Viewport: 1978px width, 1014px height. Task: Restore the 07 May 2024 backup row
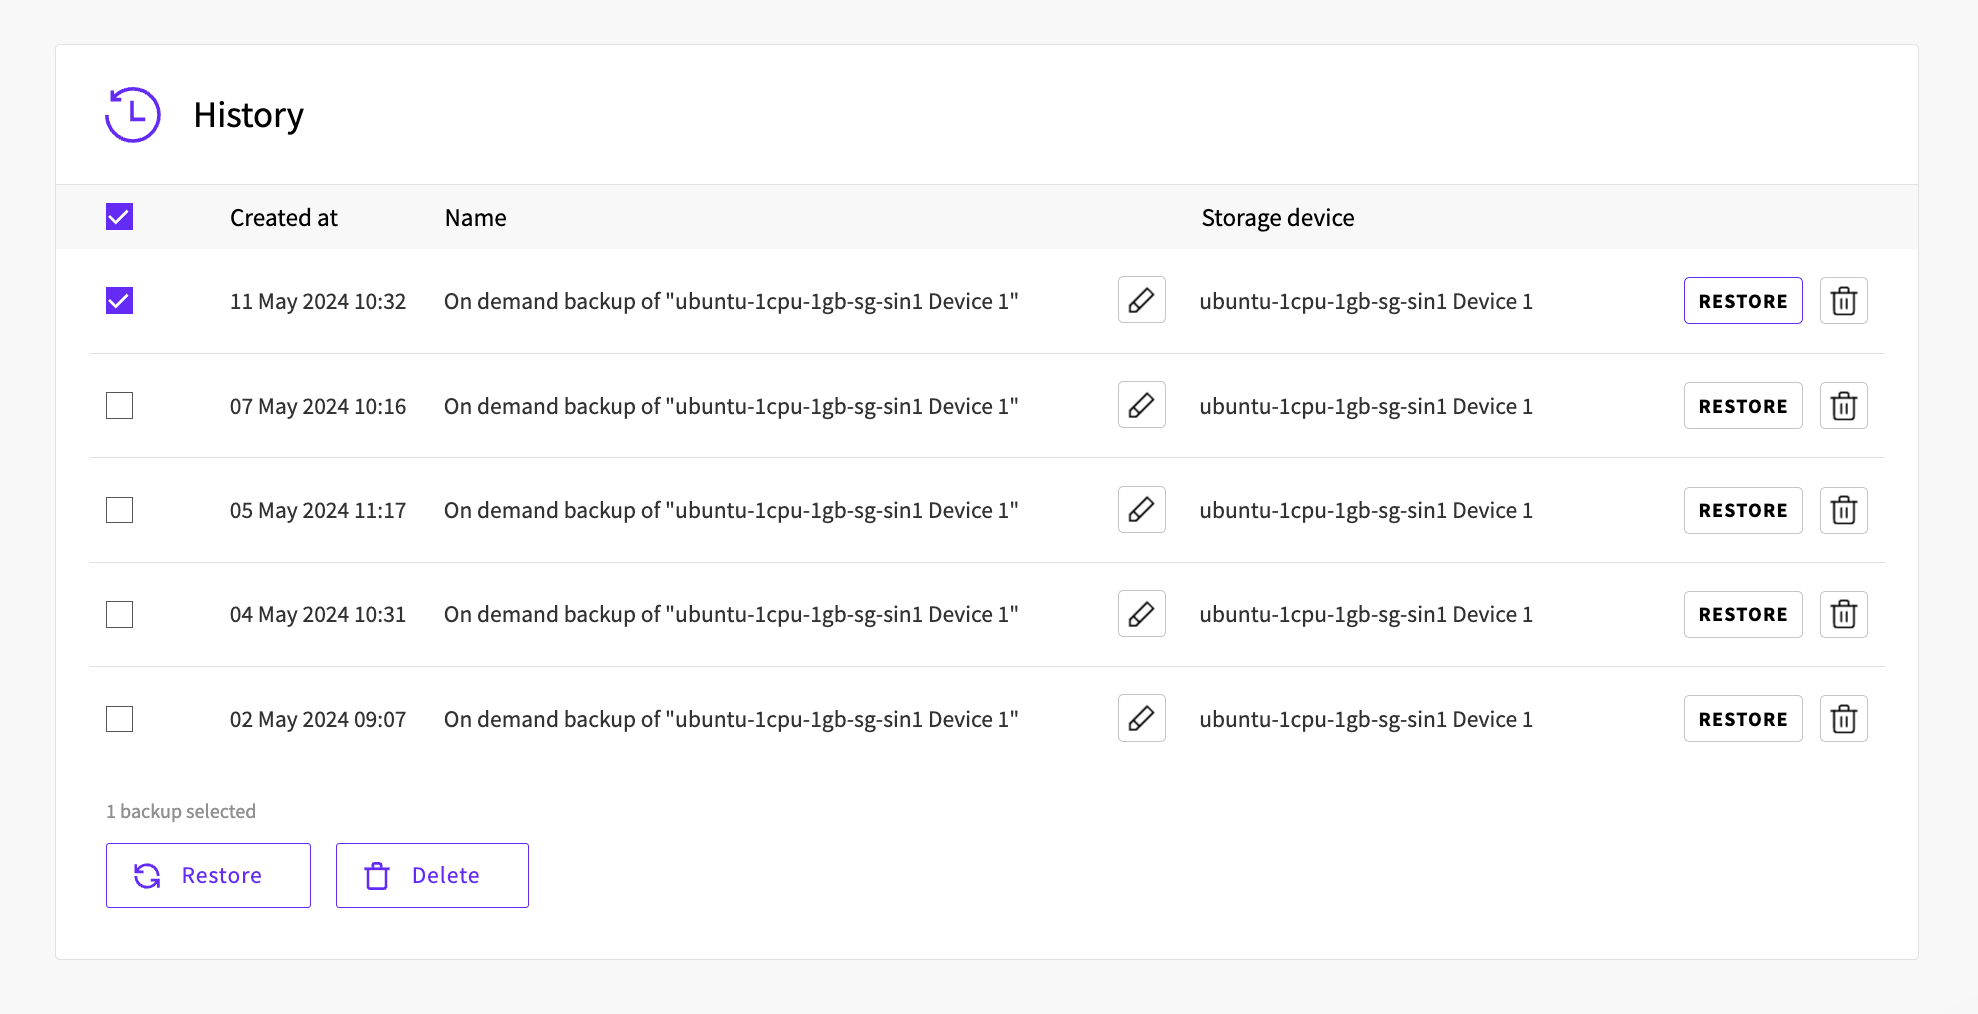[x=1743, y=405]
